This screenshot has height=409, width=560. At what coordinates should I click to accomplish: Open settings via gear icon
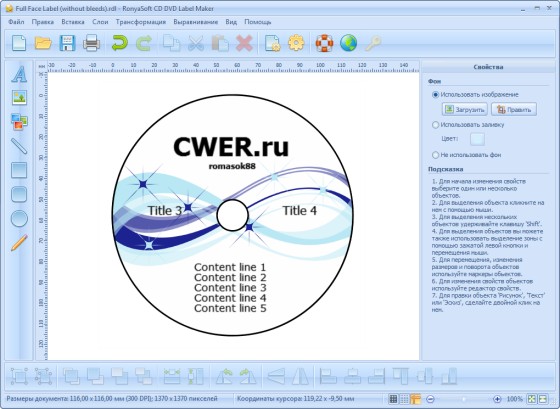coord(296,43)
